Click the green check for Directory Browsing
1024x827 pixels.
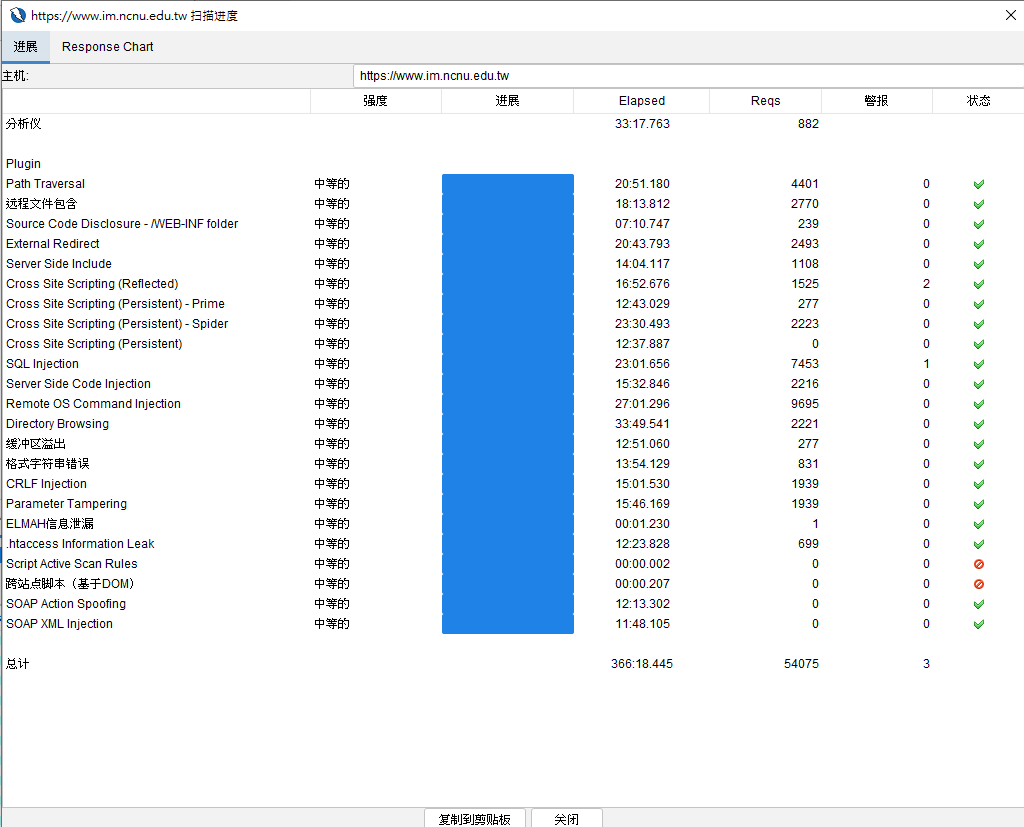pyautogui.click(x=978, y=424)
